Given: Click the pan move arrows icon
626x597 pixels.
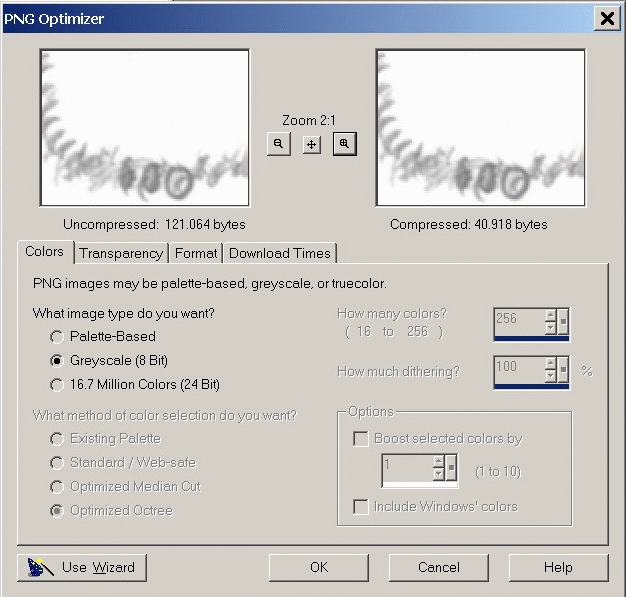Looking at the screenshot, I should (x=312, y=144).
